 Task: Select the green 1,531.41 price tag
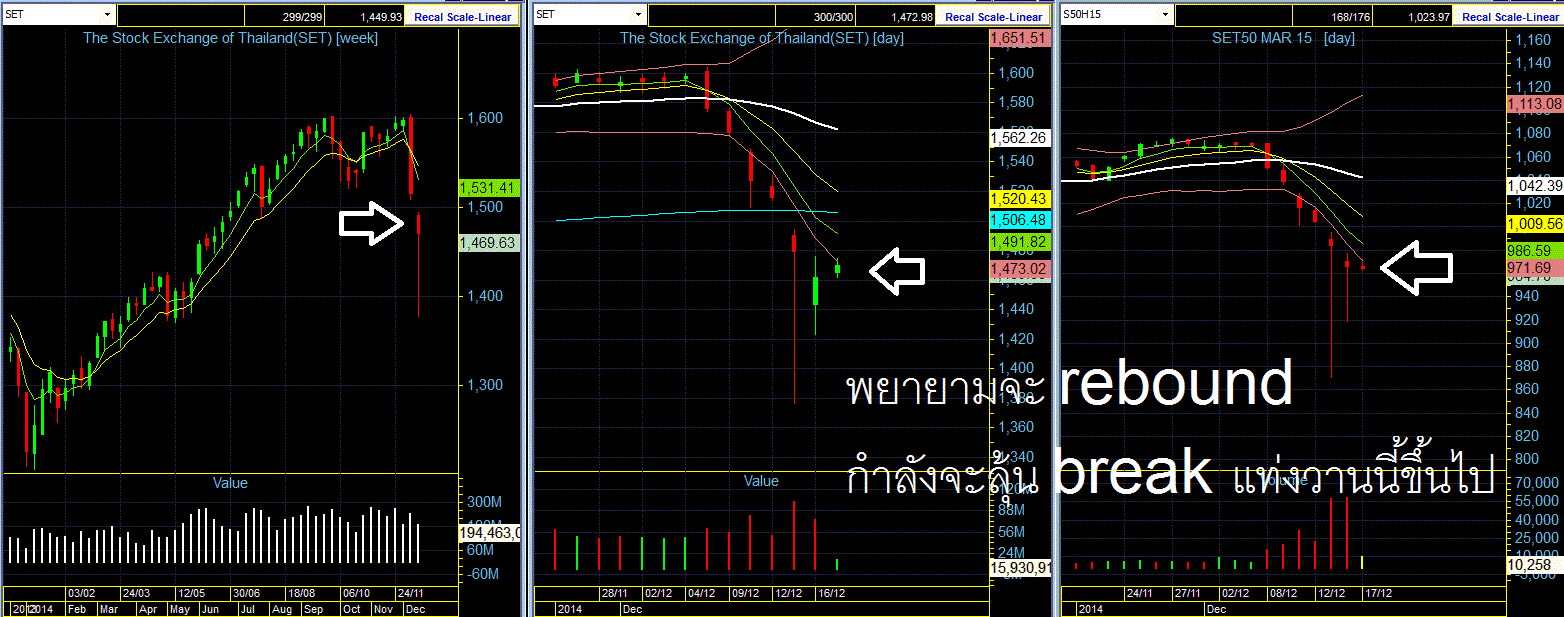[x=488, y=187]
